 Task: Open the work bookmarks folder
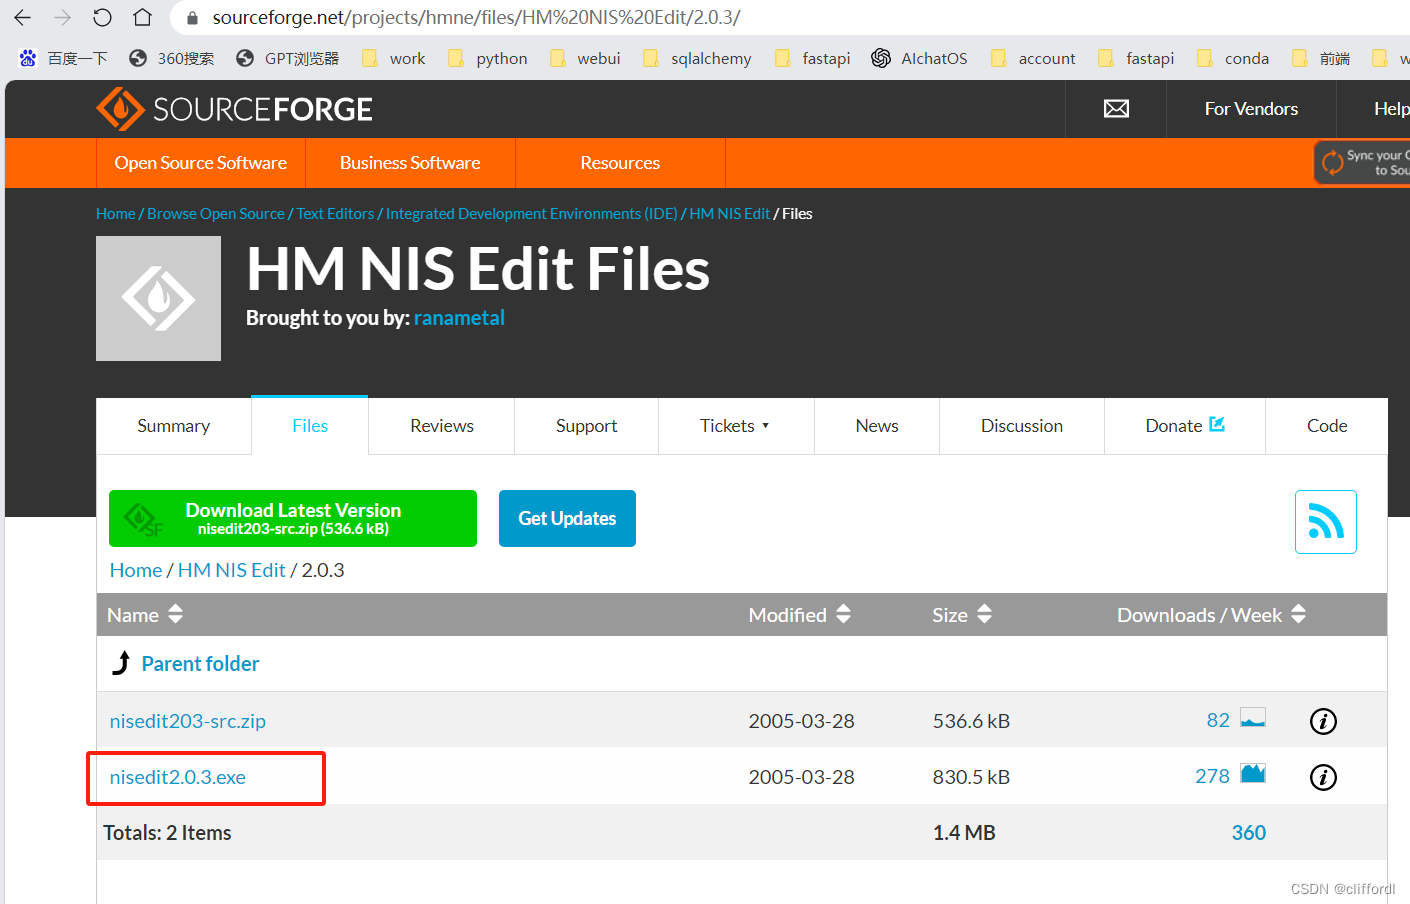tap(394, 58)
